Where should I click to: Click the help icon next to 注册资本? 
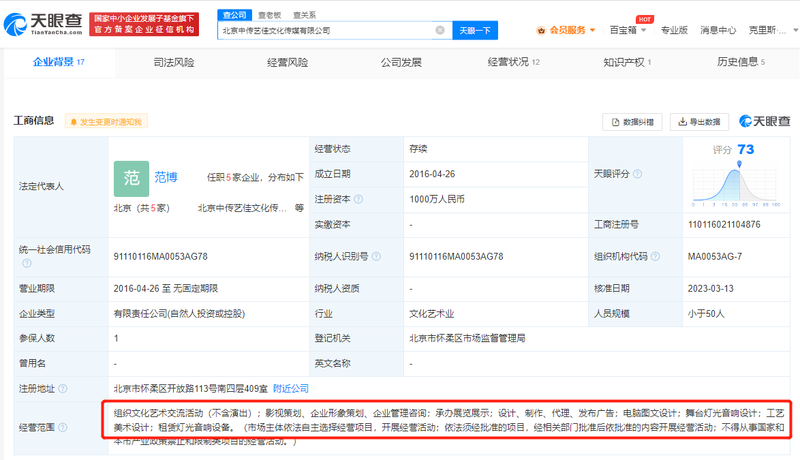(x=360, y=199)
